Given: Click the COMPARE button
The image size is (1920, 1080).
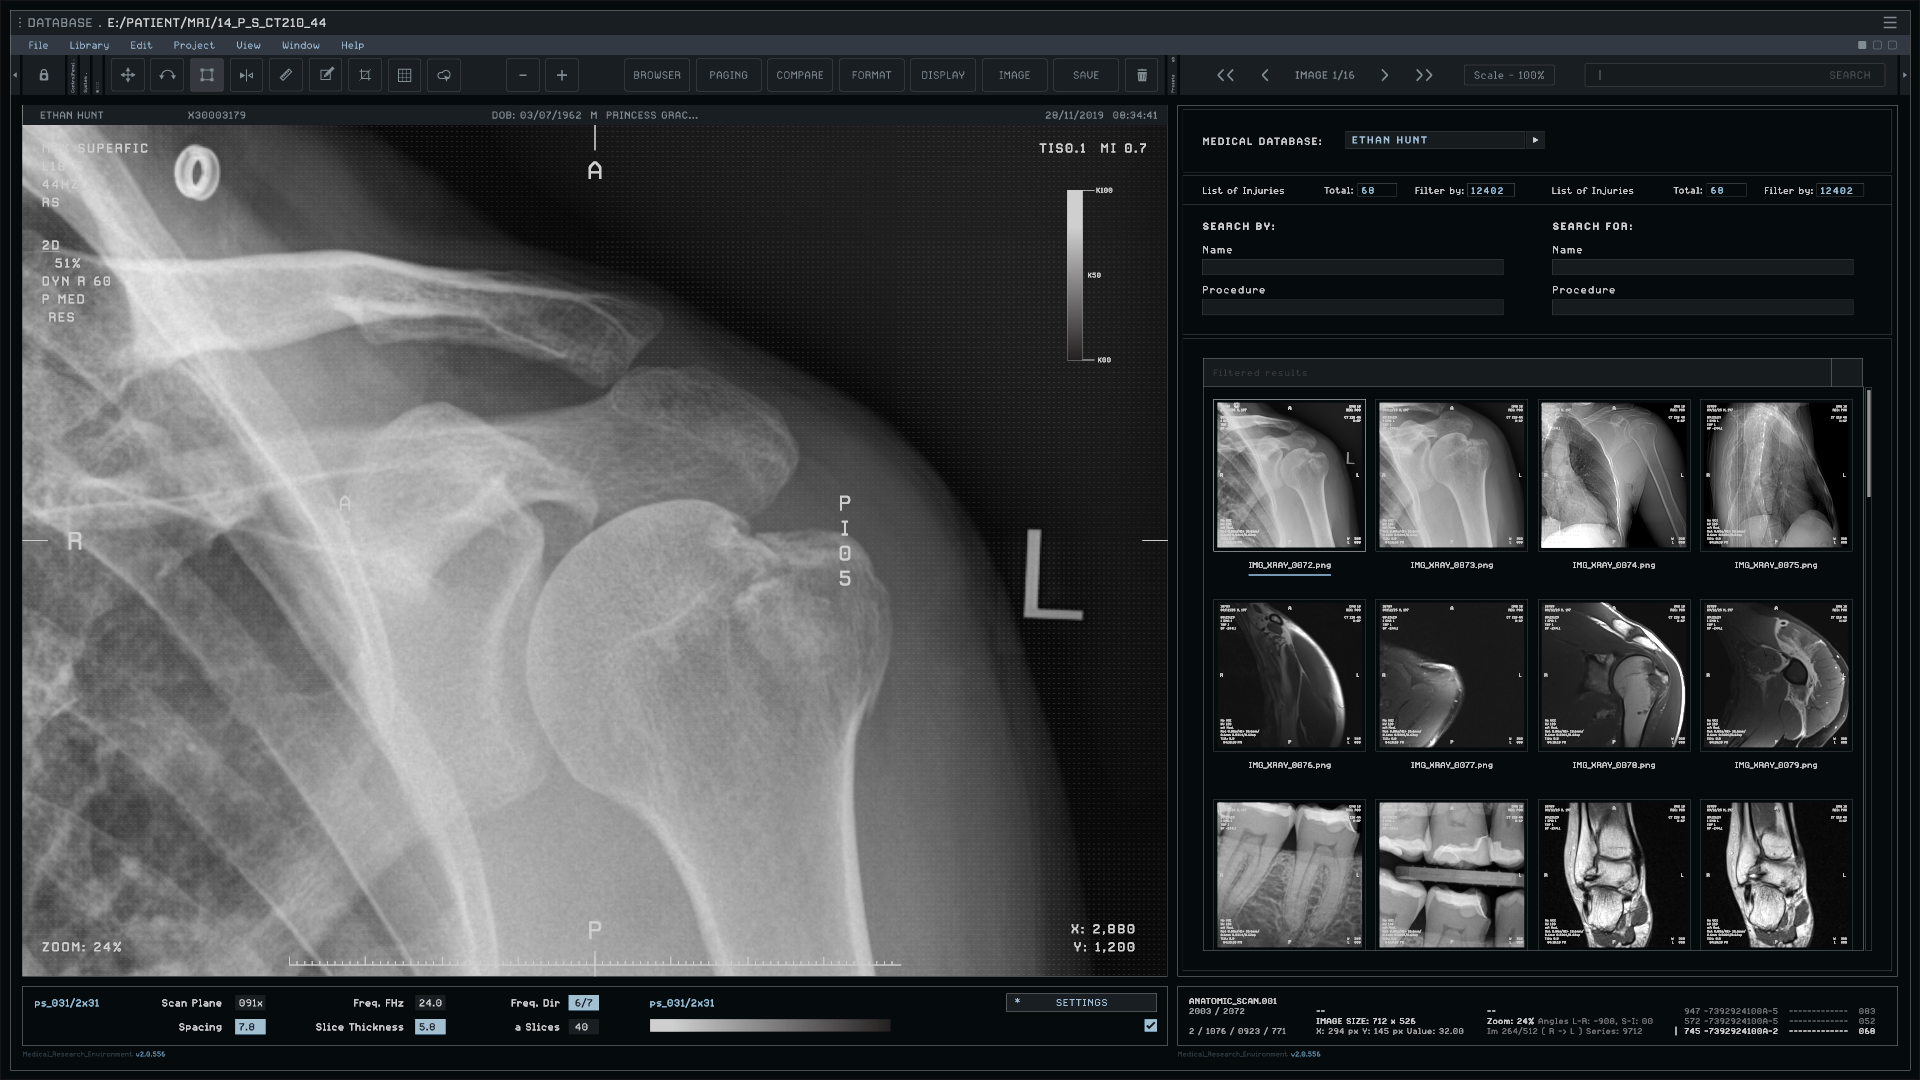Looking at the screenshot, I should 799,75.
